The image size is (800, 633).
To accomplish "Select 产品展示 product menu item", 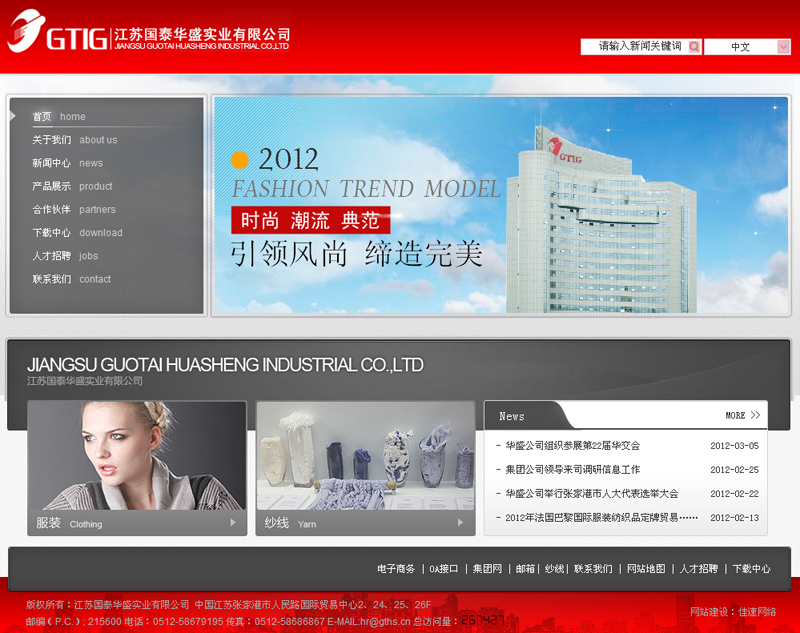I will [72, 186].
